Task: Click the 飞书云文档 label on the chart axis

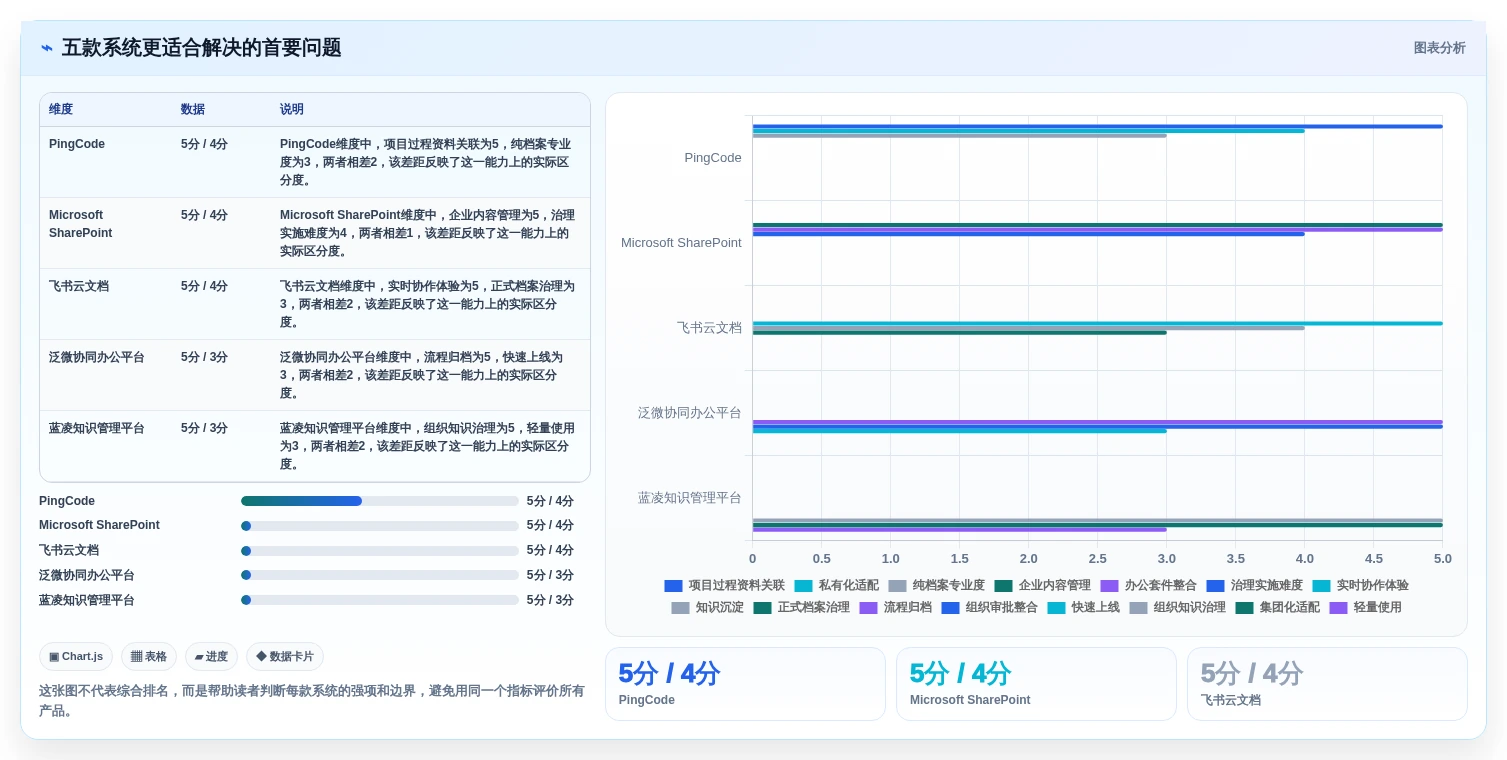Action: [x=709, y=328]
